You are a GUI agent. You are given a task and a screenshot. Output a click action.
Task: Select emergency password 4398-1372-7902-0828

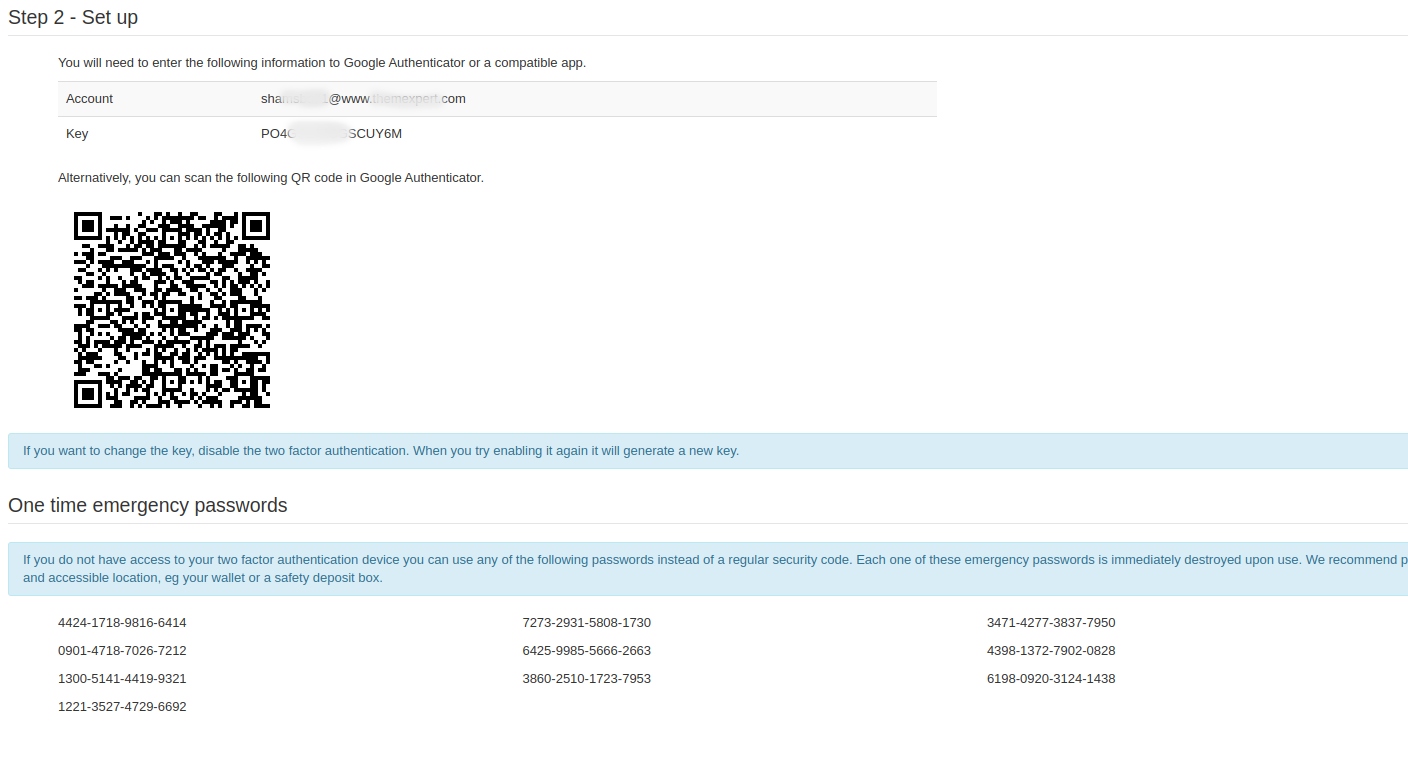[1051, 650]
